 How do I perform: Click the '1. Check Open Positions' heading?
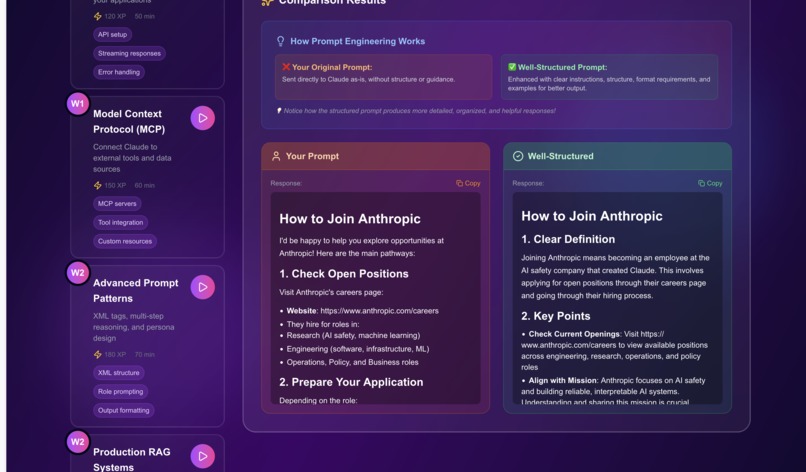344,274
